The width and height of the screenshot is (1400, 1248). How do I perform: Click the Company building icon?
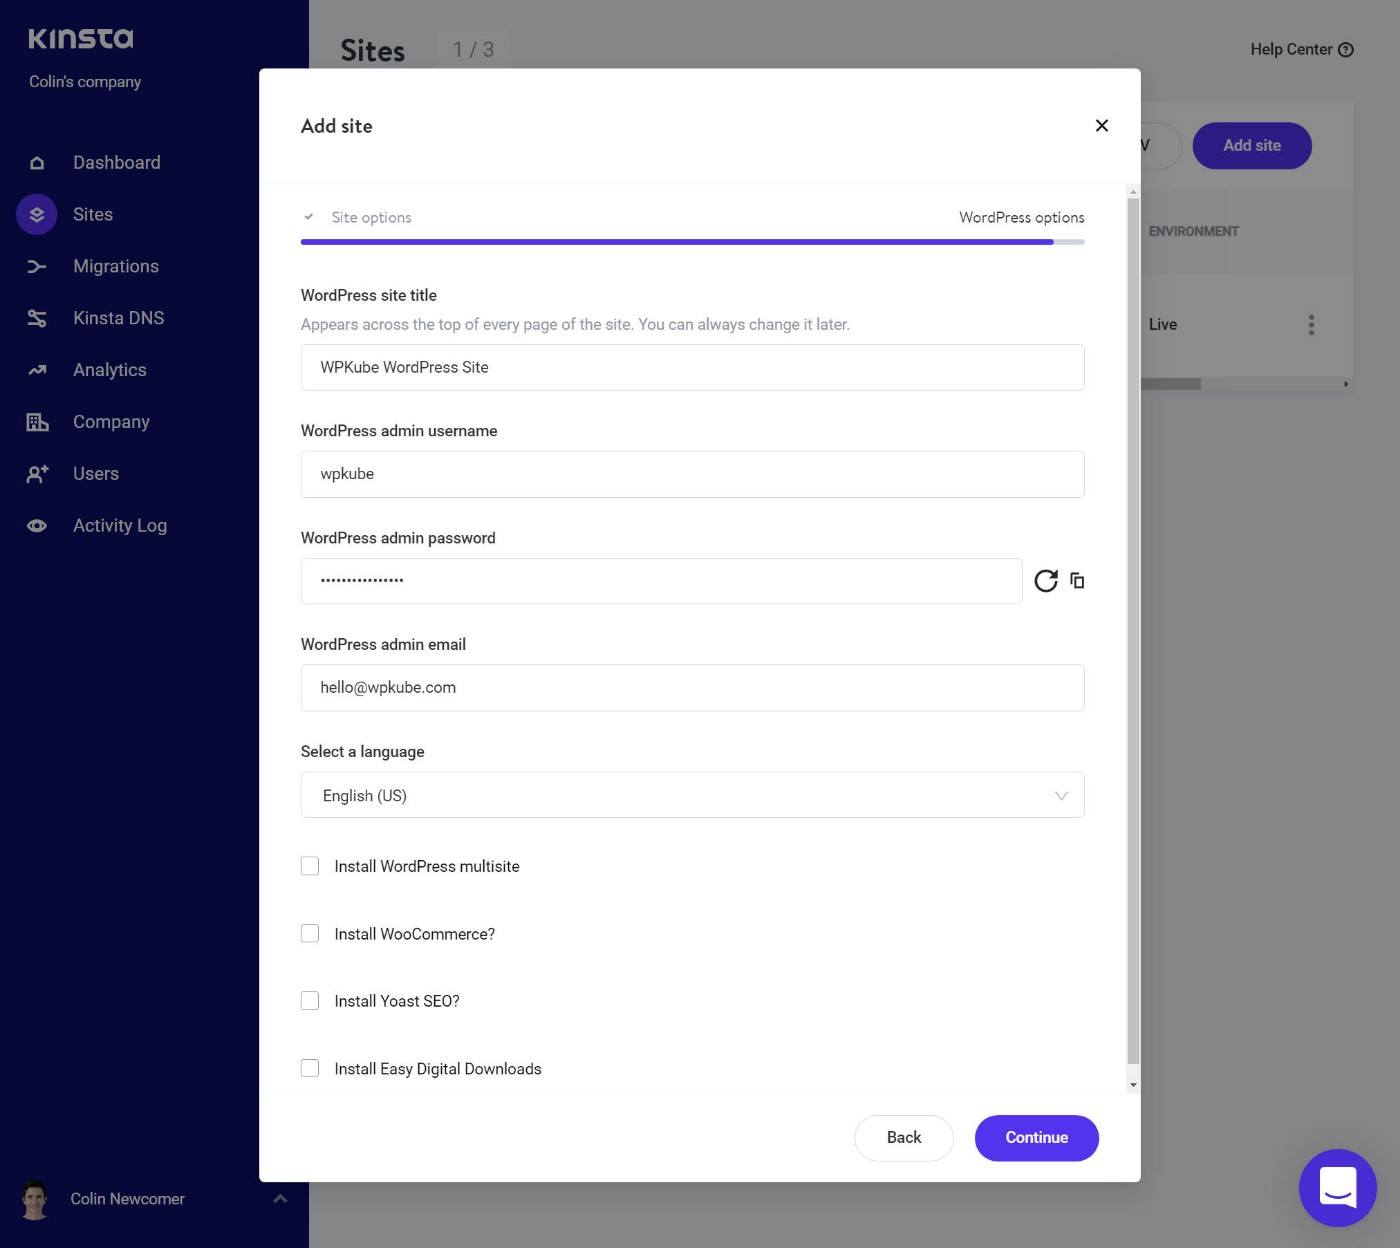(x=37, y=422)
